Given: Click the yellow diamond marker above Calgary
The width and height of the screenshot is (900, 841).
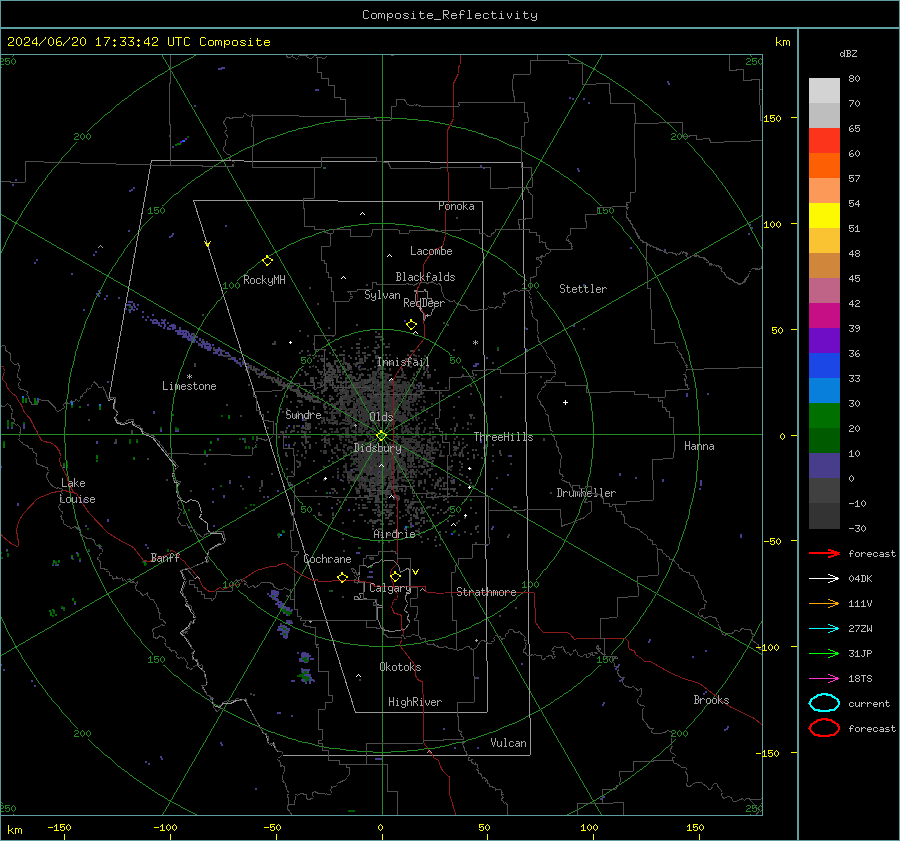Looking at the screenshot, I should [395, 576].
